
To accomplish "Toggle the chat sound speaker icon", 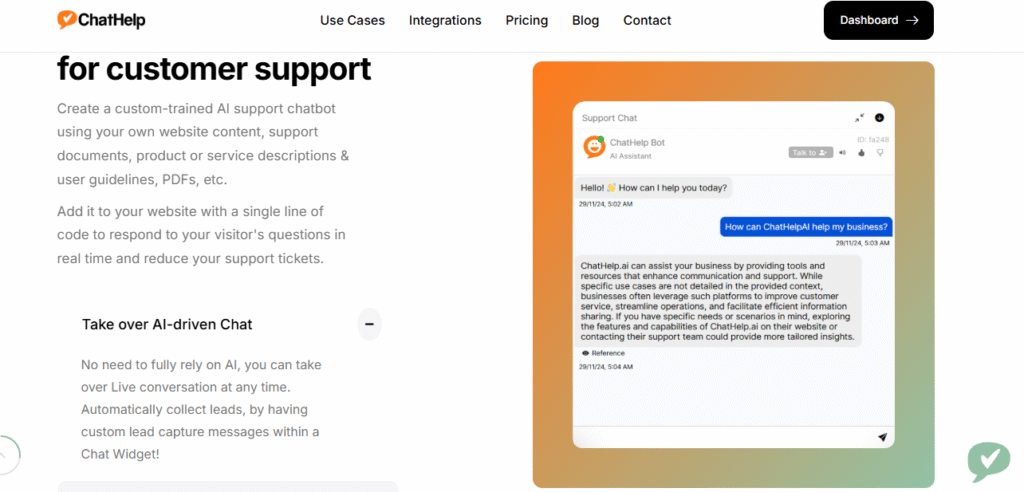I will 843,153.
